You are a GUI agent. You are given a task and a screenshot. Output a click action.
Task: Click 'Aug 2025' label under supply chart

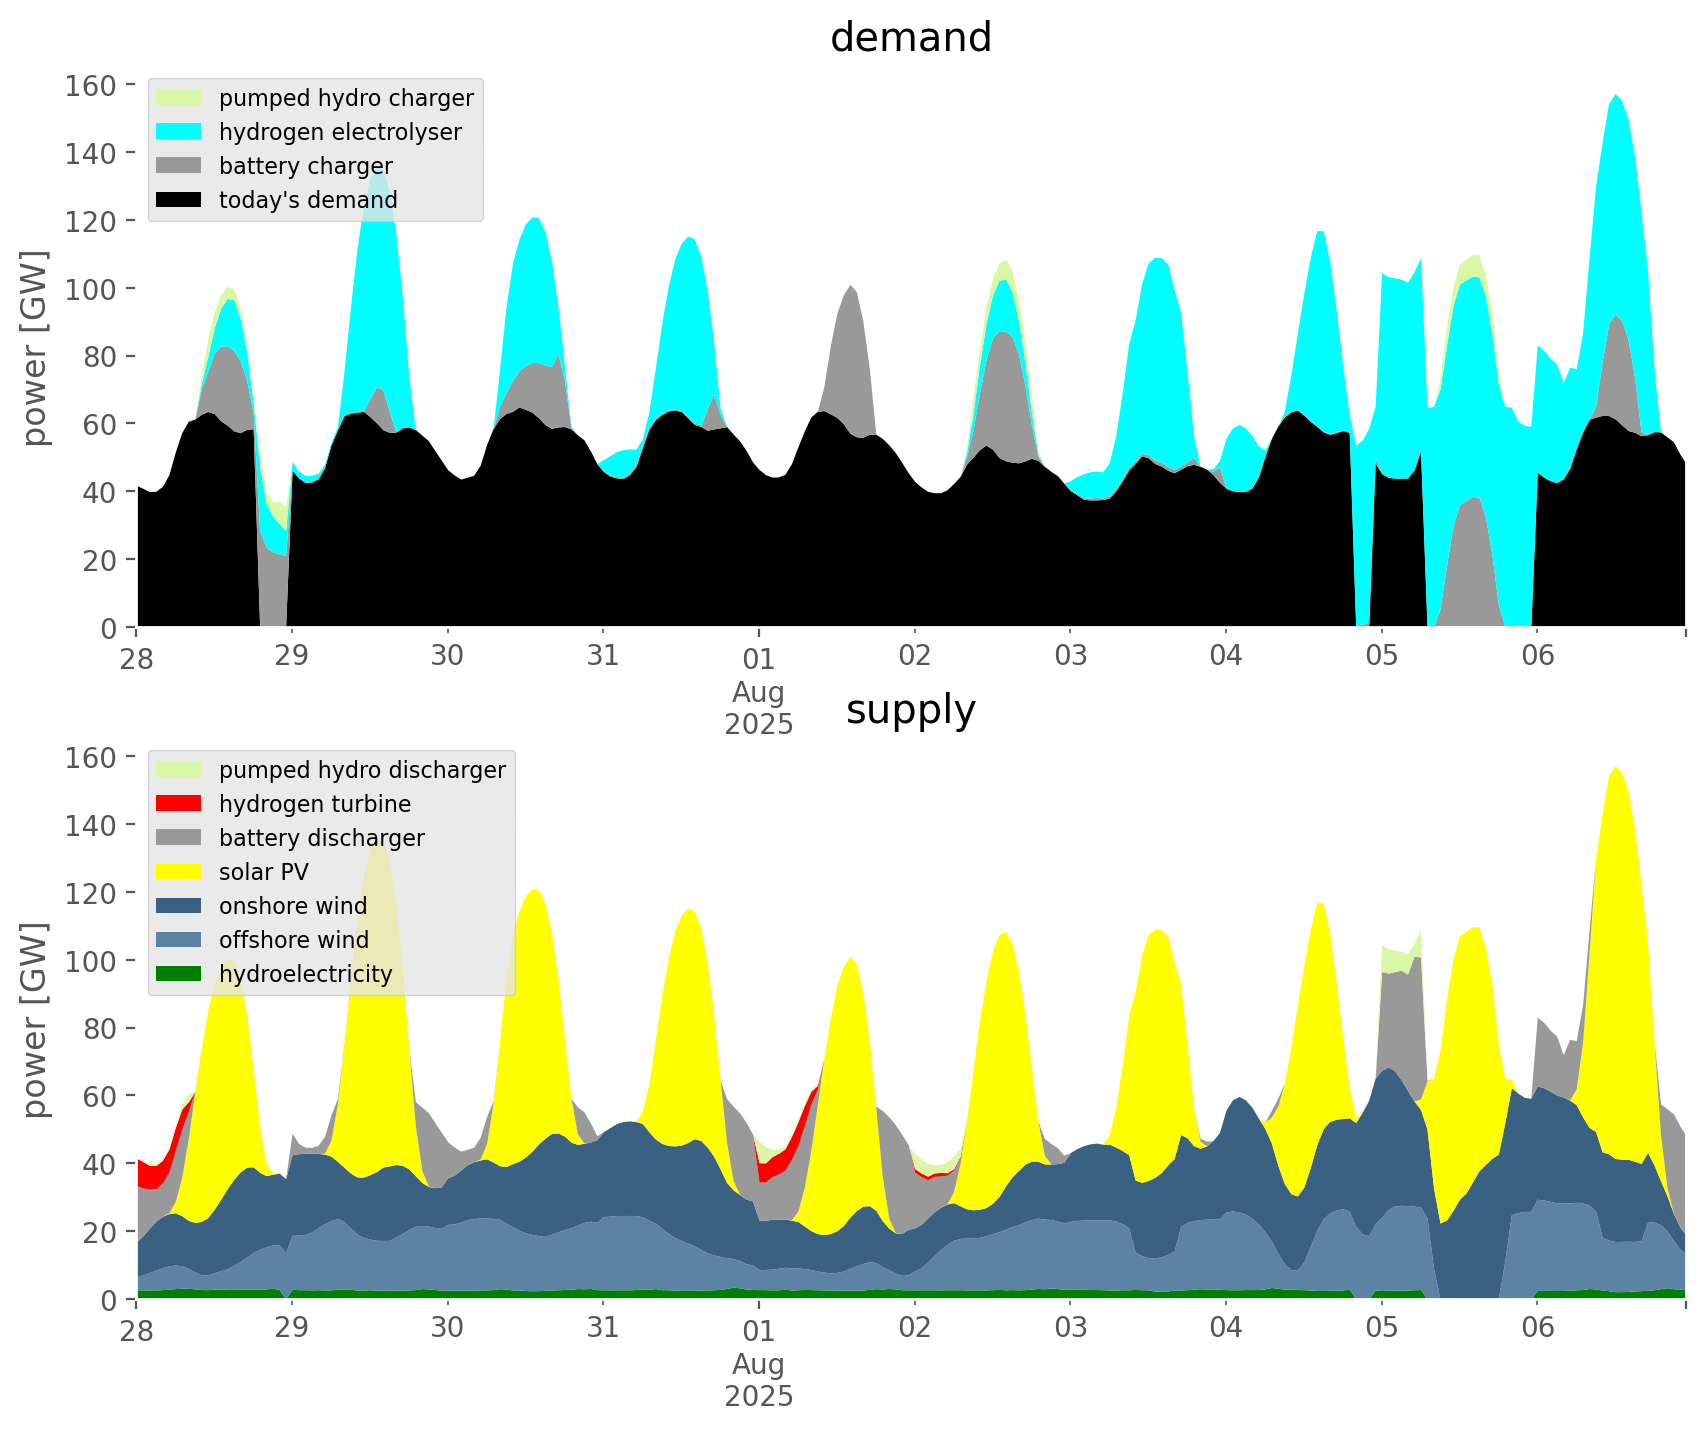click(x=759, y=1380)
